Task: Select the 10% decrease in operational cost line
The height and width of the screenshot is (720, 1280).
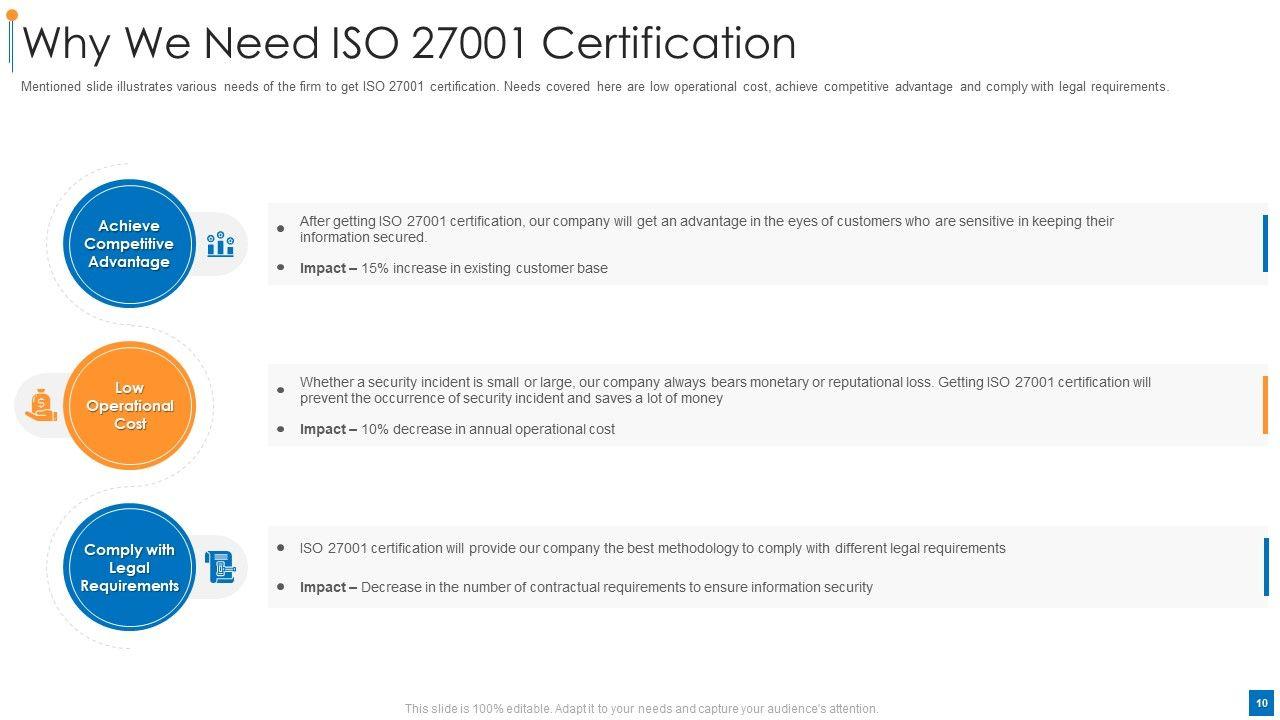Action: click(457, 429)
